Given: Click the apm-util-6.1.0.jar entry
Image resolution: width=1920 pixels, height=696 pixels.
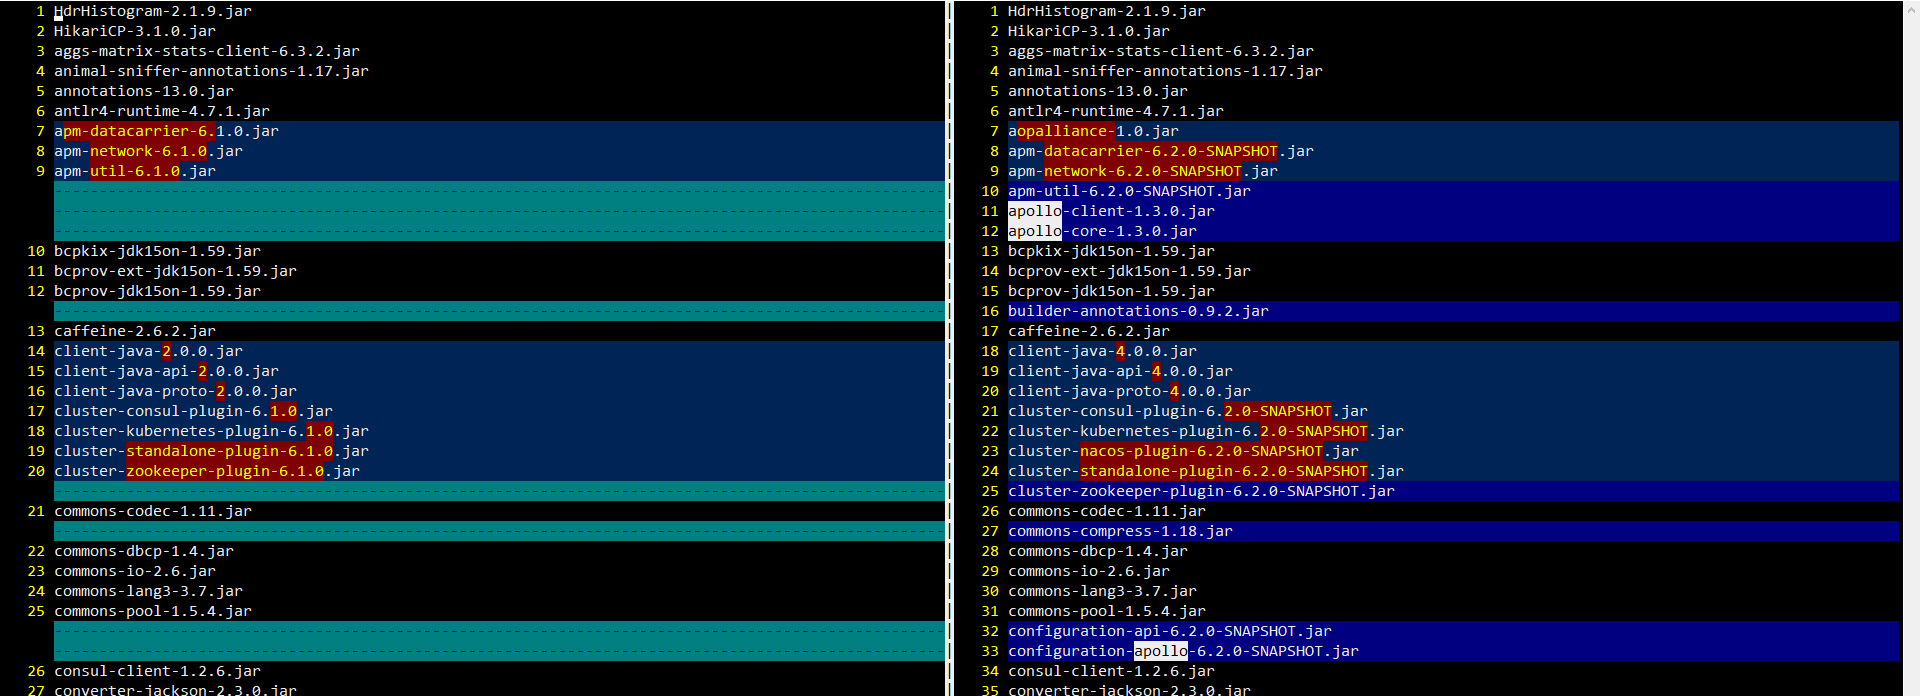Looking at the screenshot, I should click(135, 171).
